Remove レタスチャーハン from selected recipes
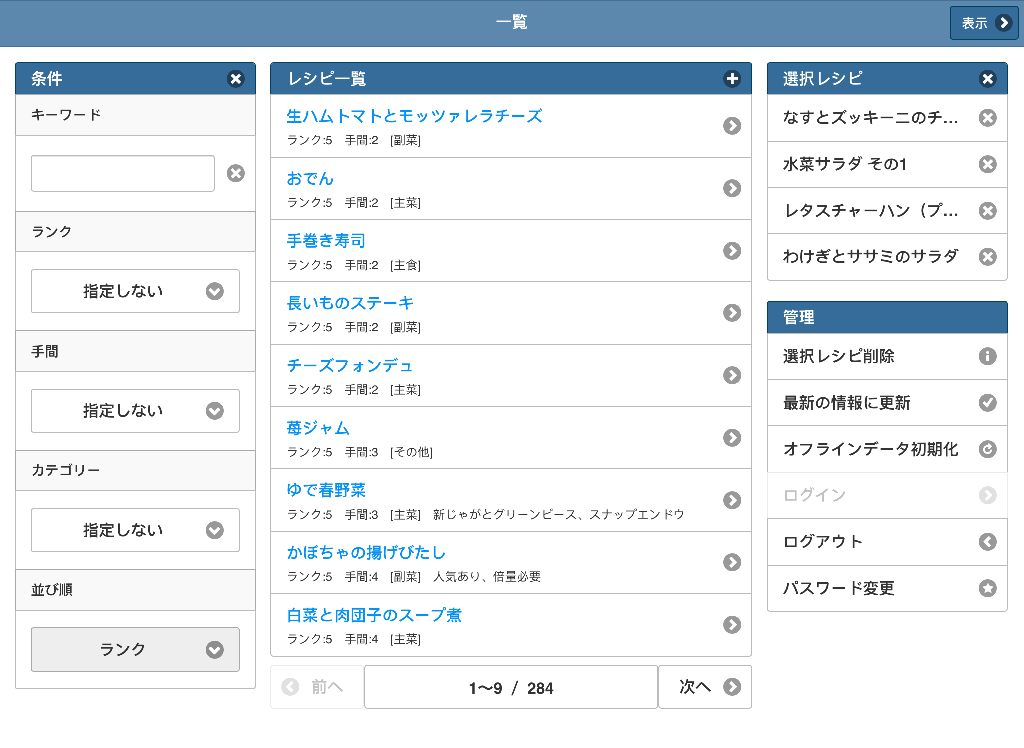Viewport: 1024px width, 748px height. tap(988, 211)
